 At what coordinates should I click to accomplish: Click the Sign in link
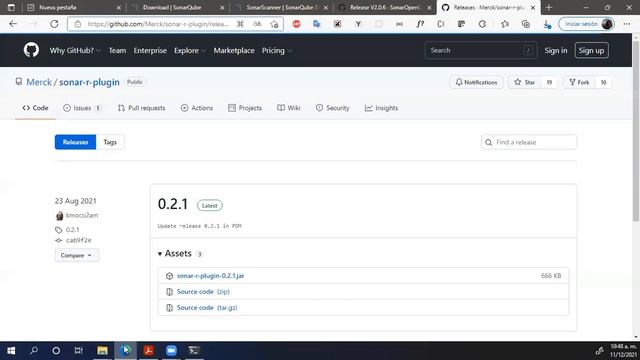click(x=556, y=51)
